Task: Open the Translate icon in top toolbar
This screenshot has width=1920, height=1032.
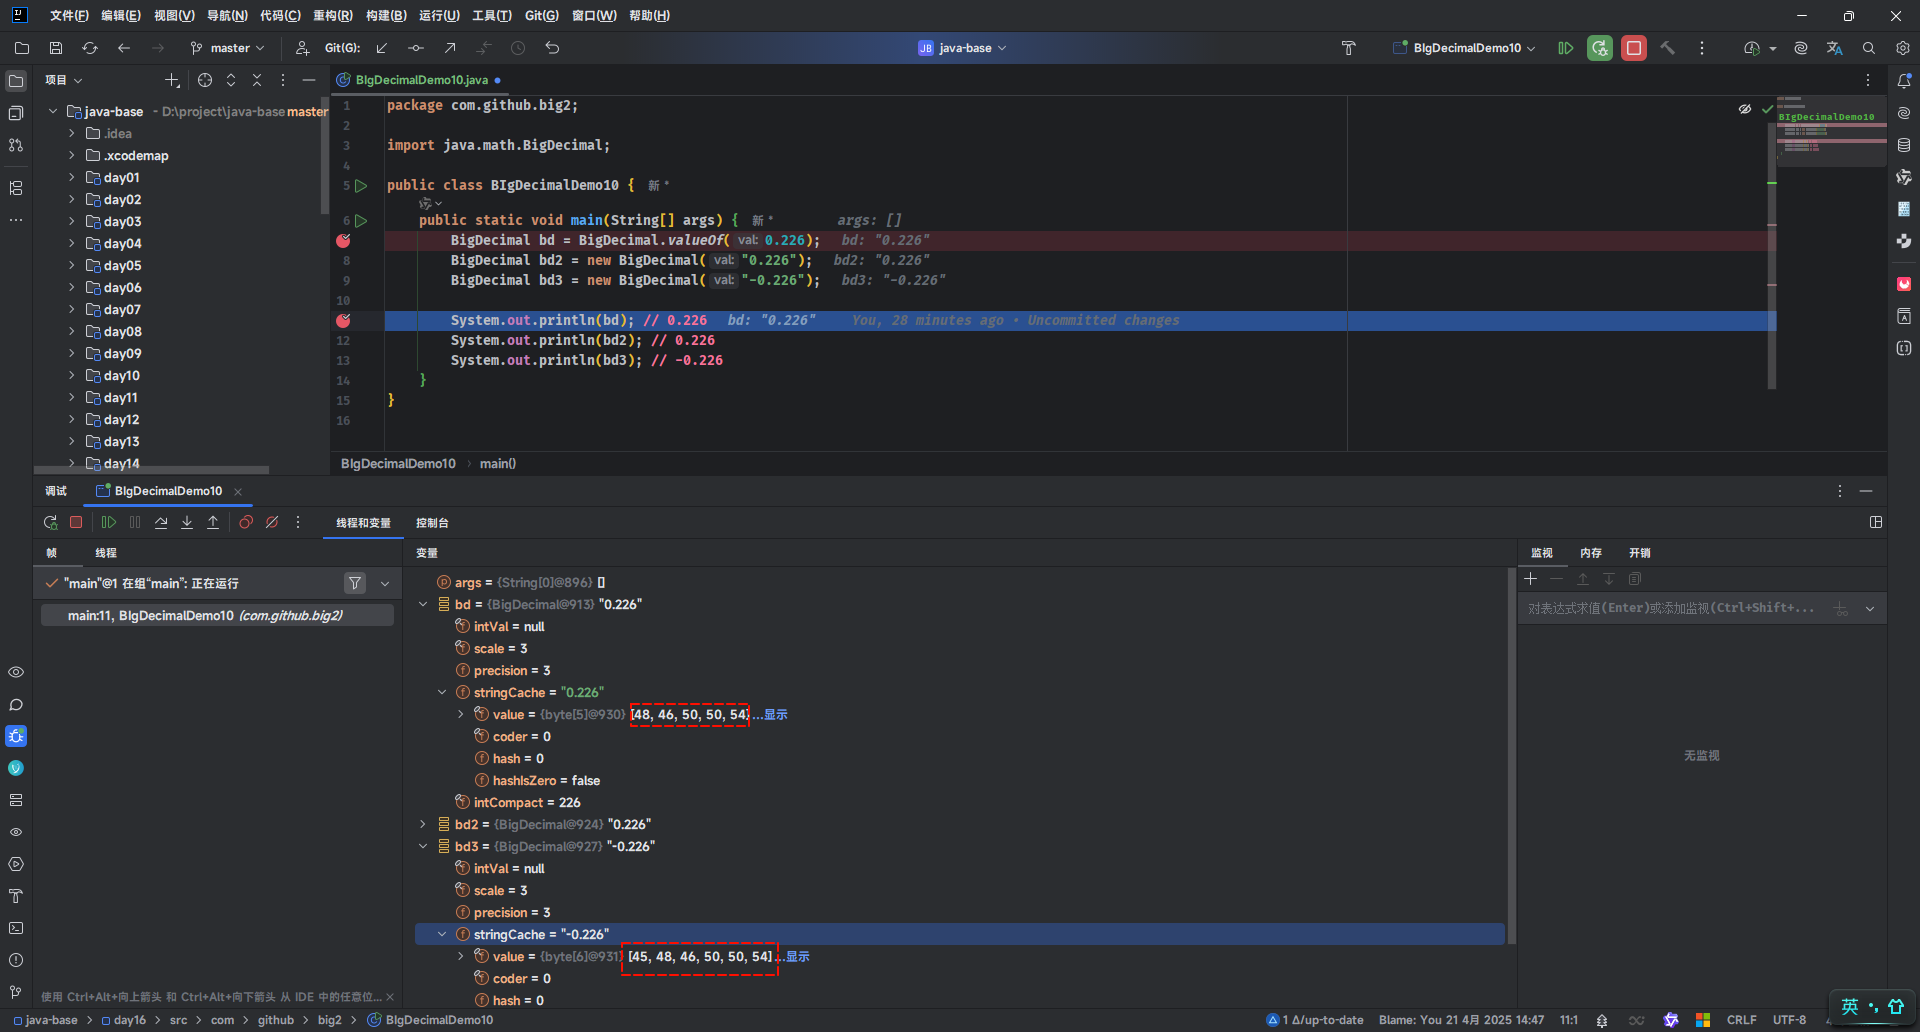Action: (1834, 48)
